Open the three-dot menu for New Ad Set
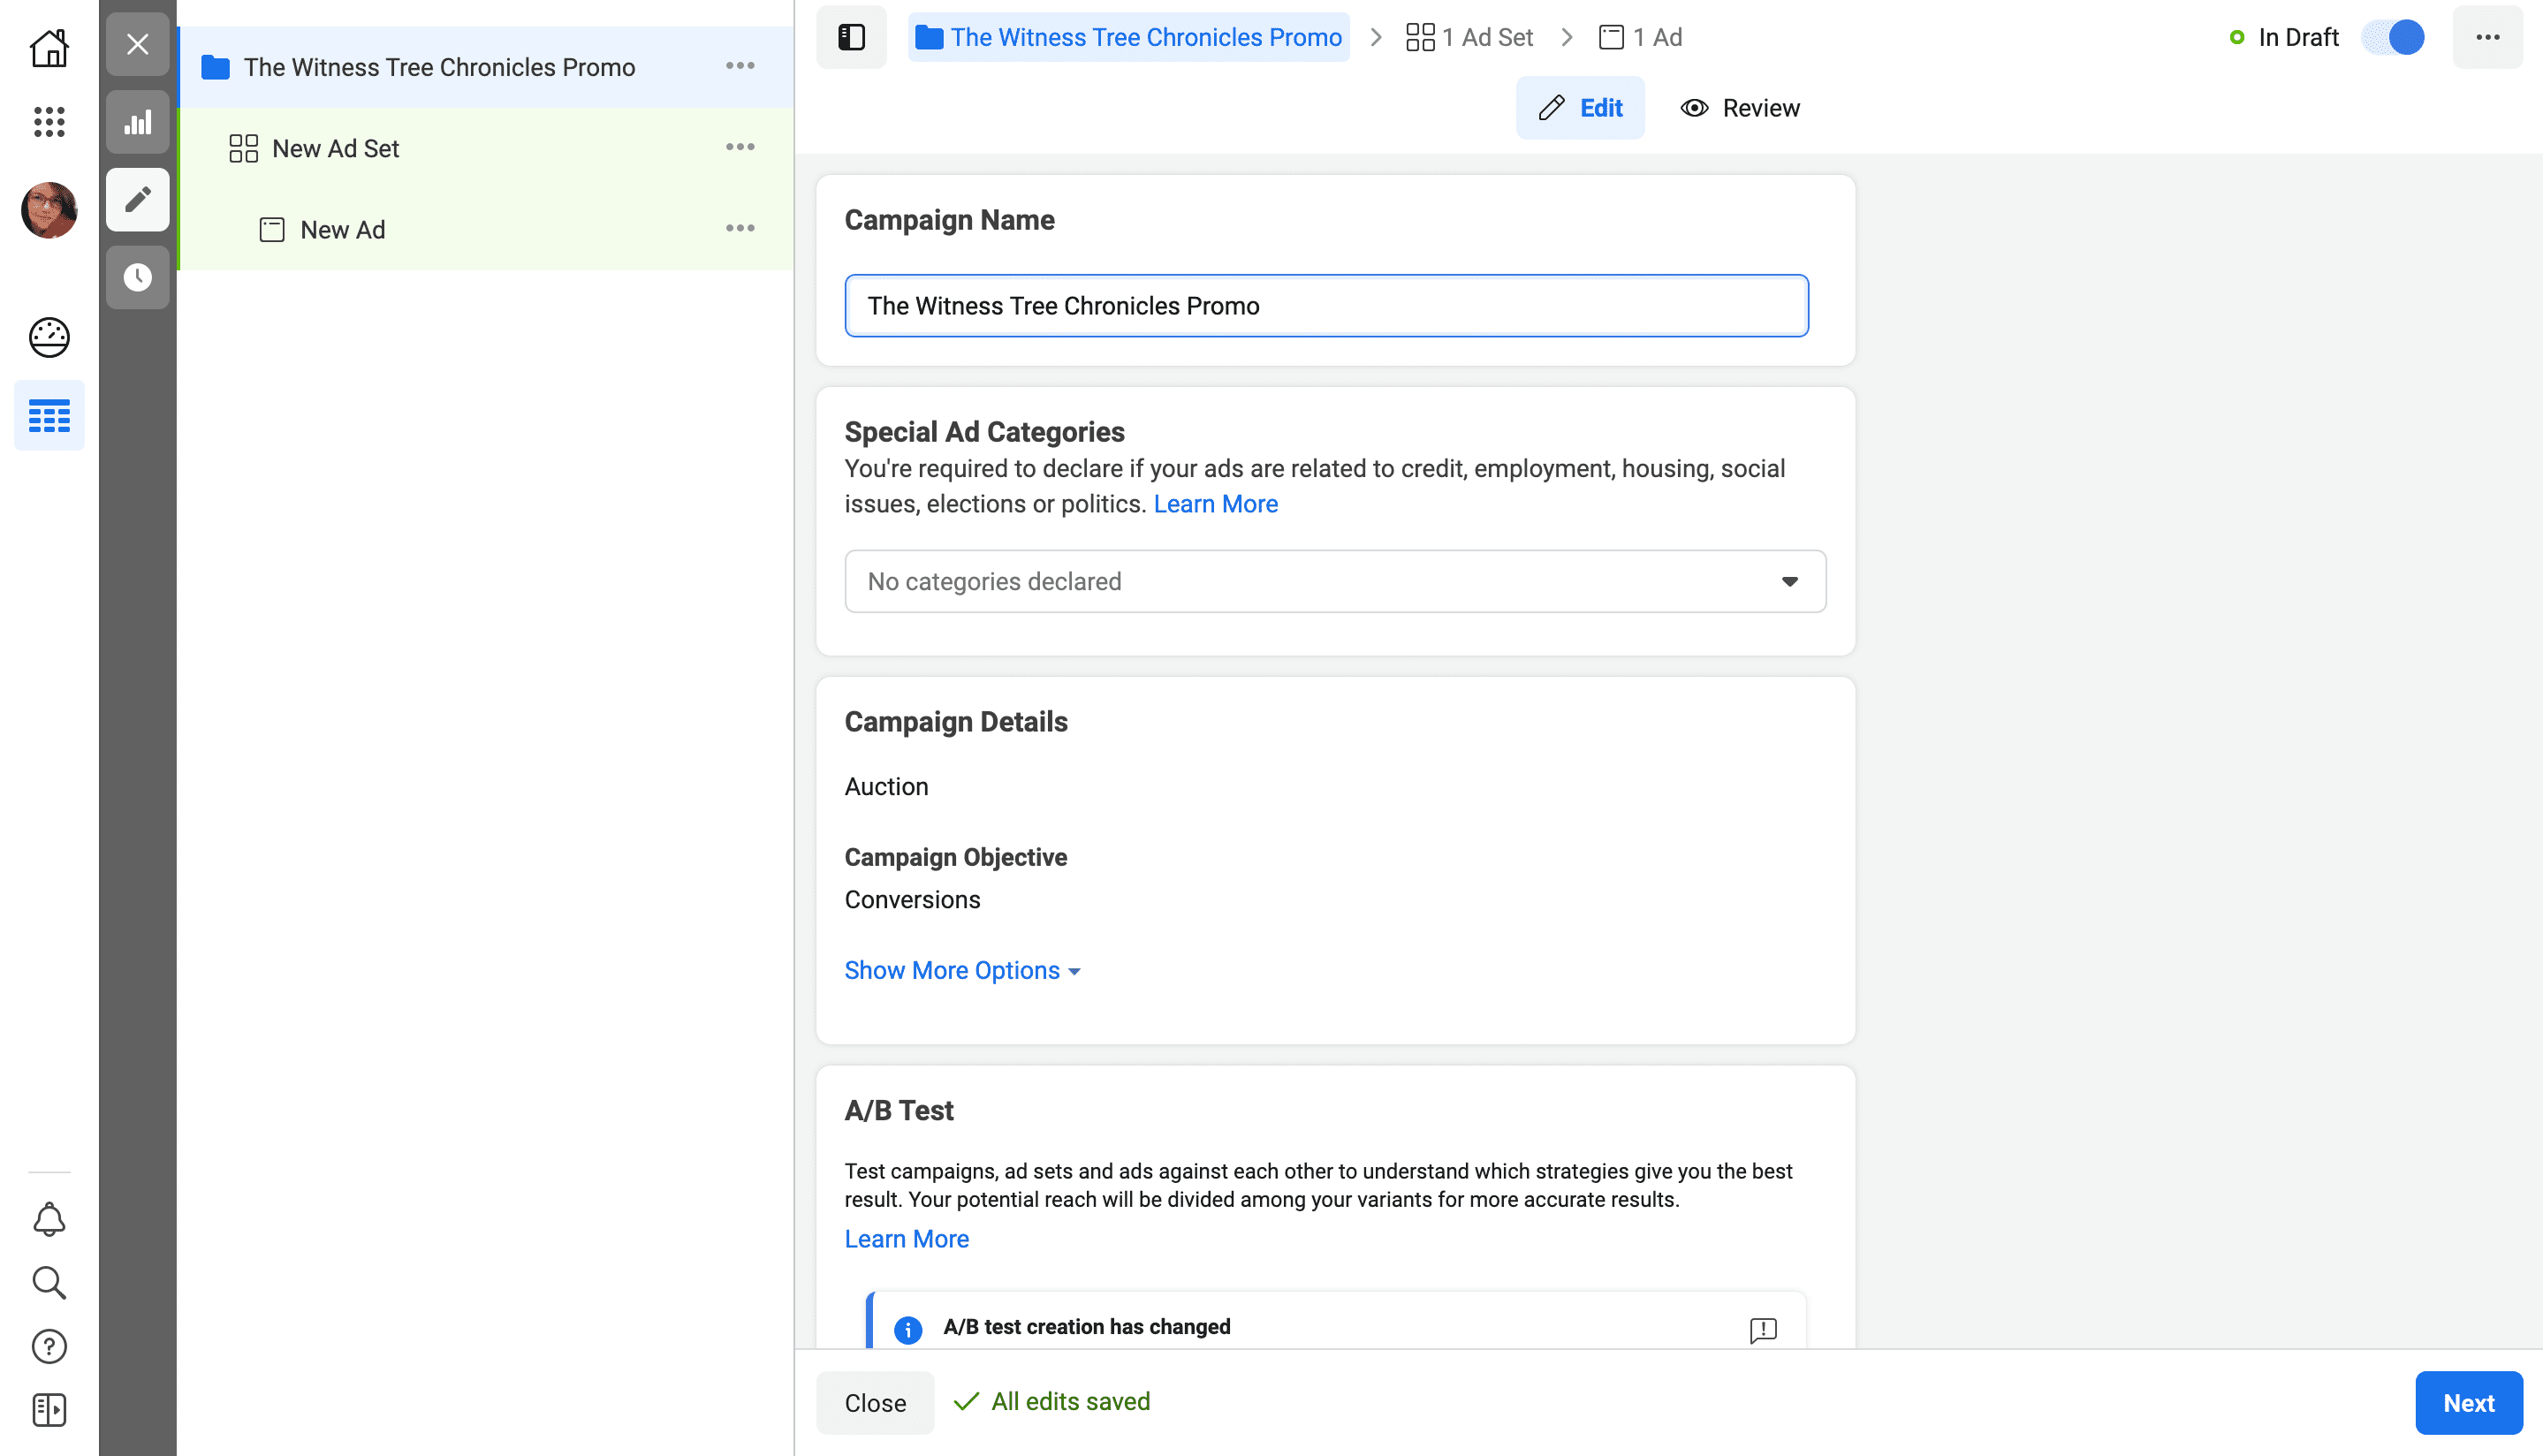This screenshot has width=2543, height=1456. pyautogui.click(x=740, y=147)
